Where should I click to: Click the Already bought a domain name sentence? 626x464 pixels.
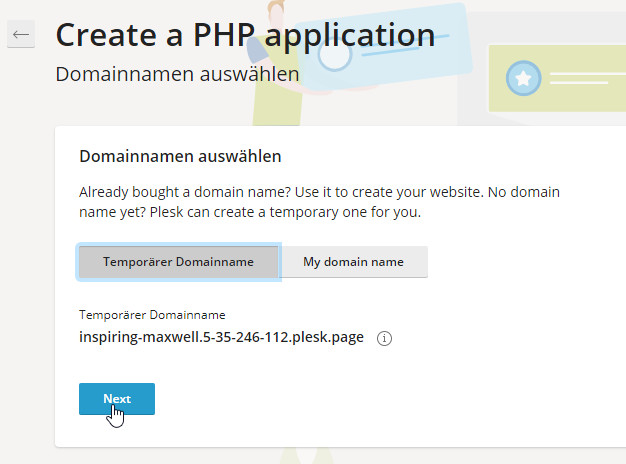click(200, 191)
